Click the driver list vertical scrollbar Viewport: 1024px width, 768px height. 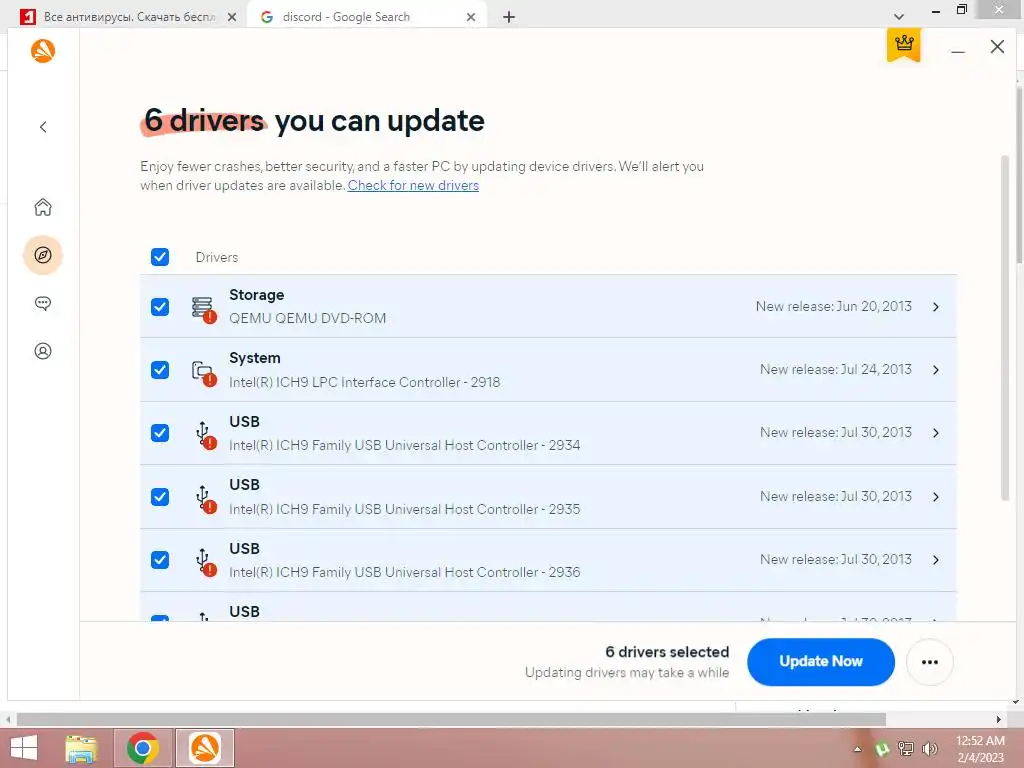(x=1006, y=328)
